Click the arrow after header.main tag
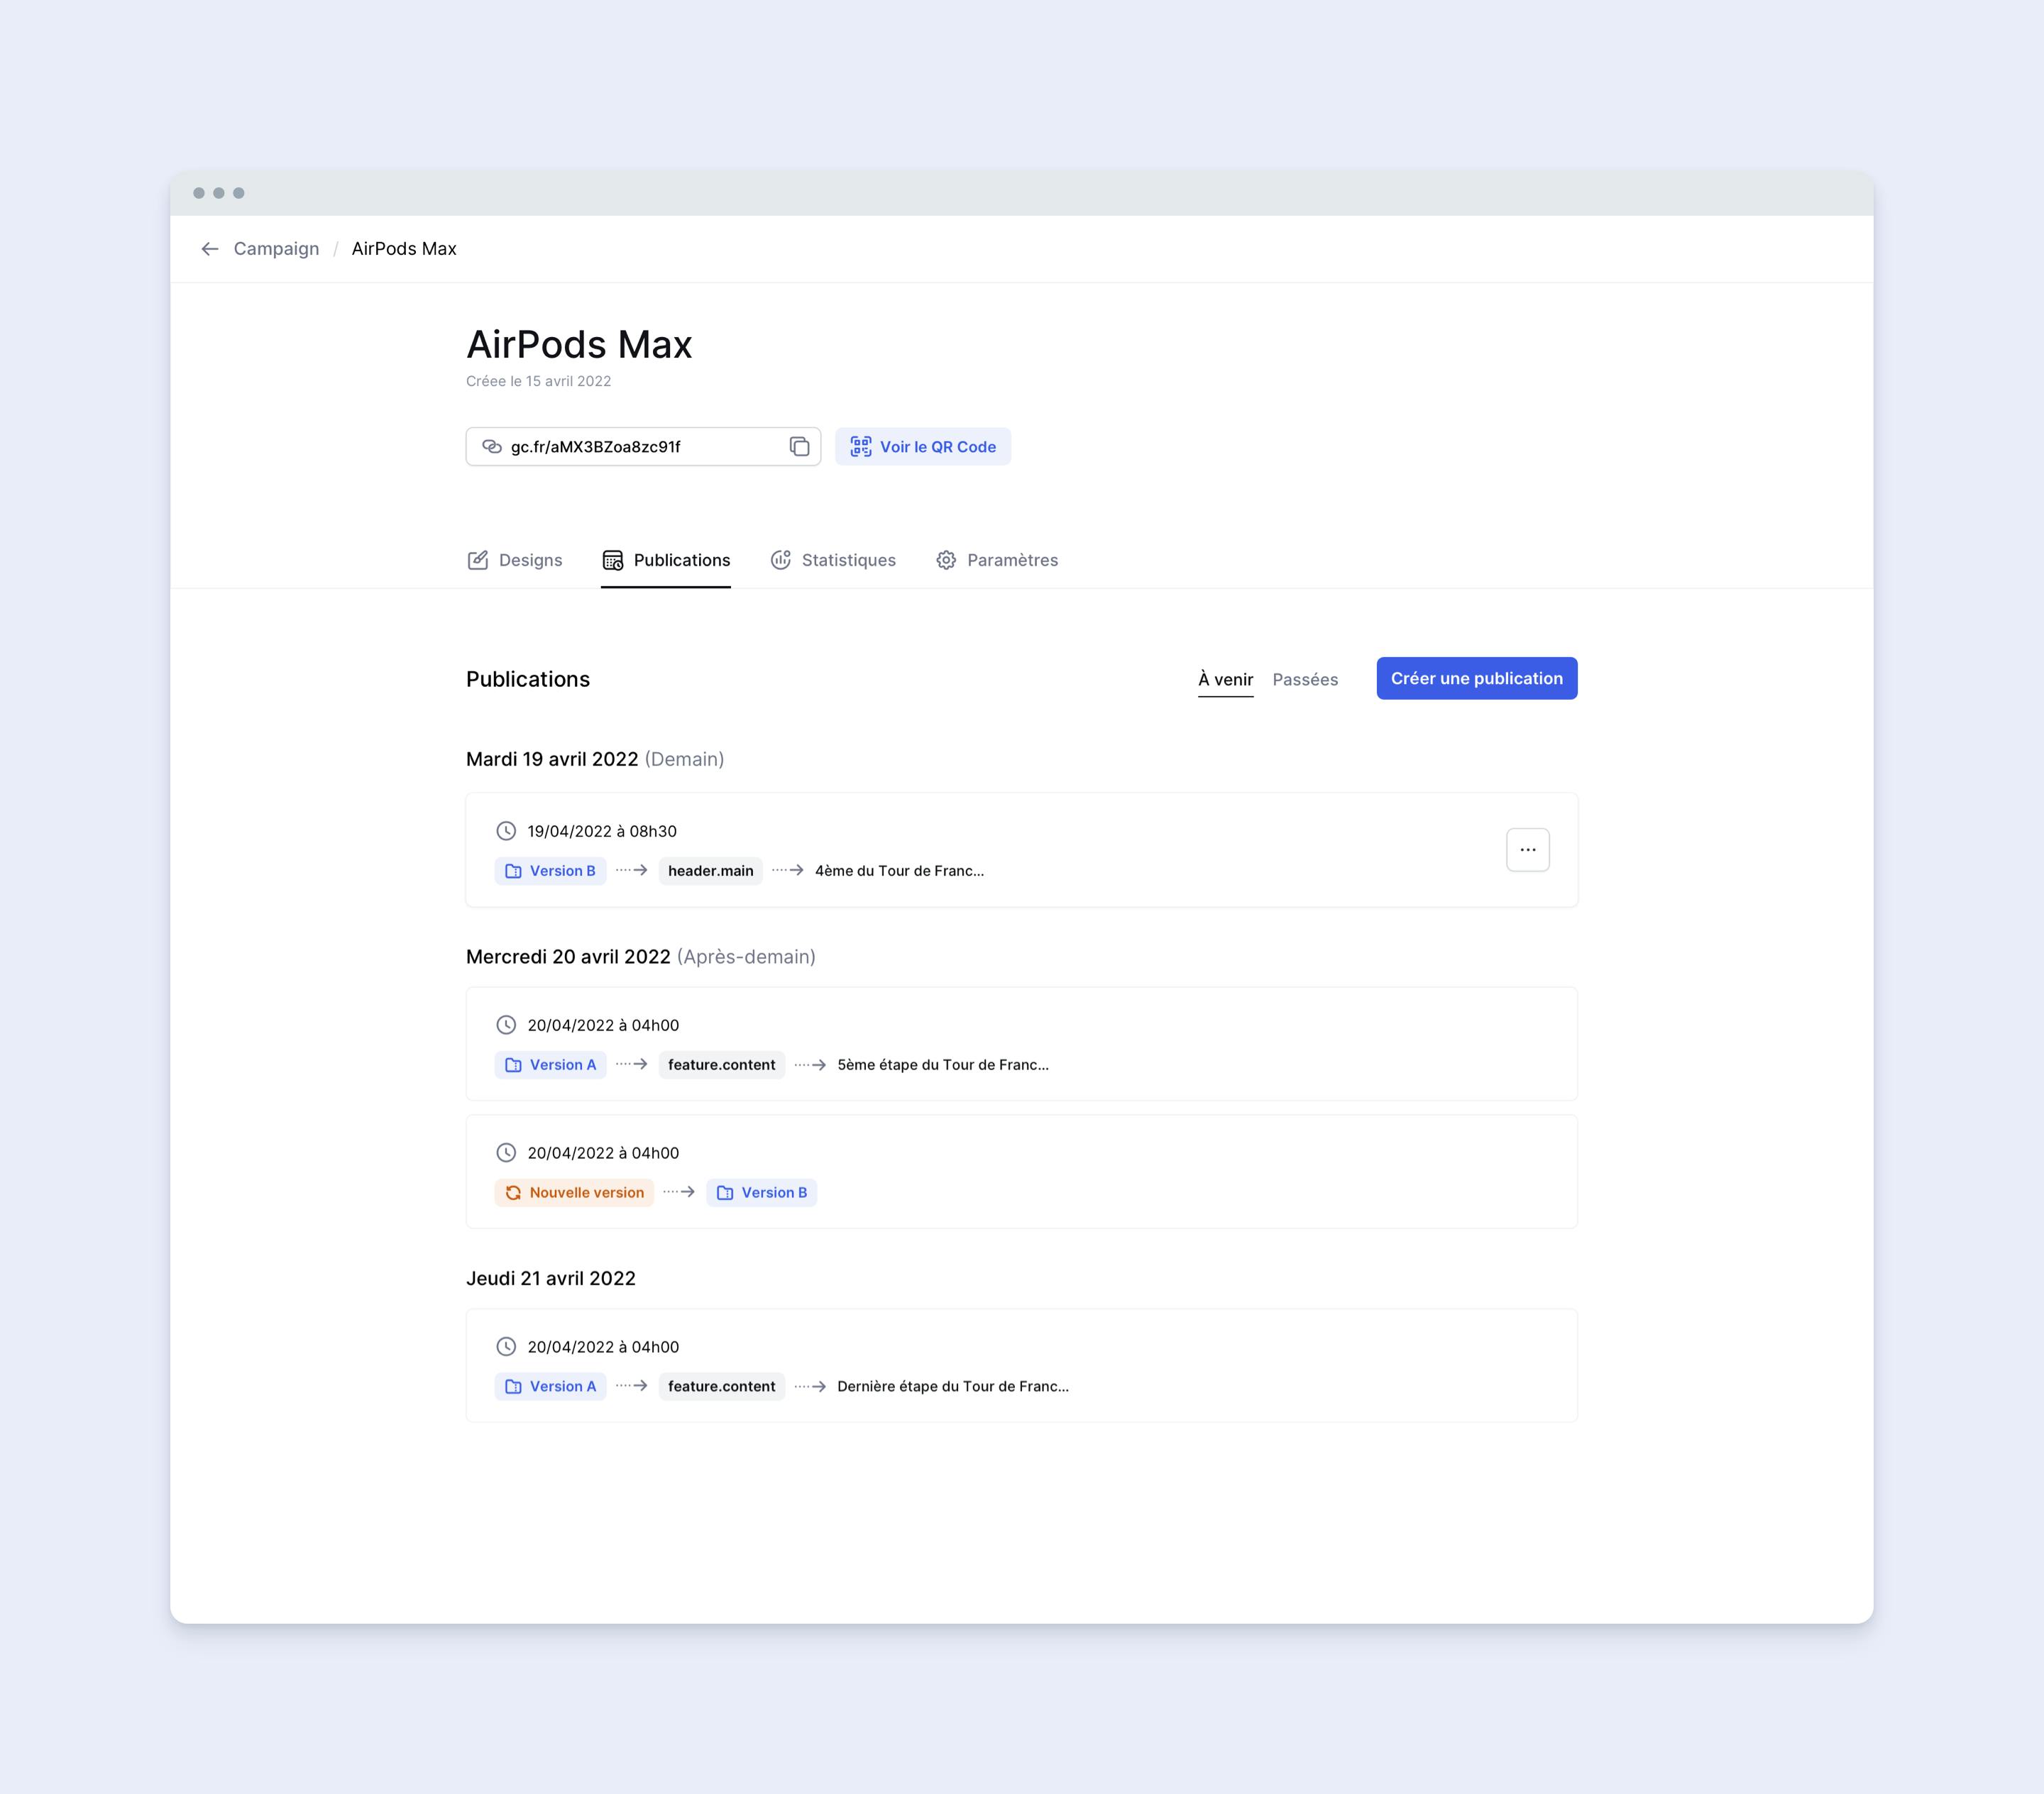Screen dimensions: 2044x1794 click(x=788, y=871)
